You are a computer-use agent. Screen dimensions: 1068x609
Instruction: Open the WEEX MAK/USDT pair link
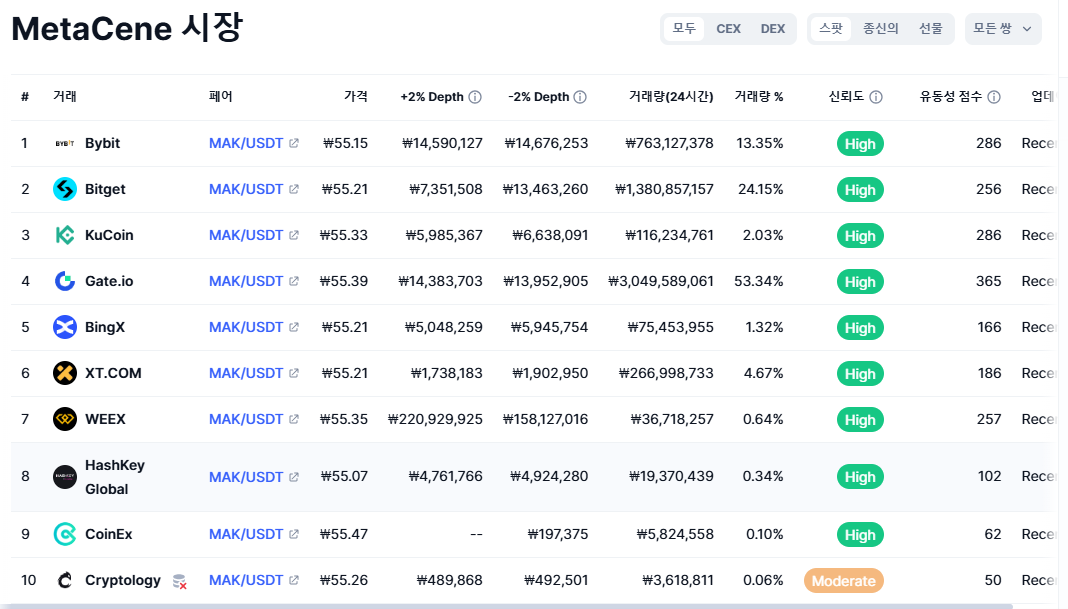point(246,419)
